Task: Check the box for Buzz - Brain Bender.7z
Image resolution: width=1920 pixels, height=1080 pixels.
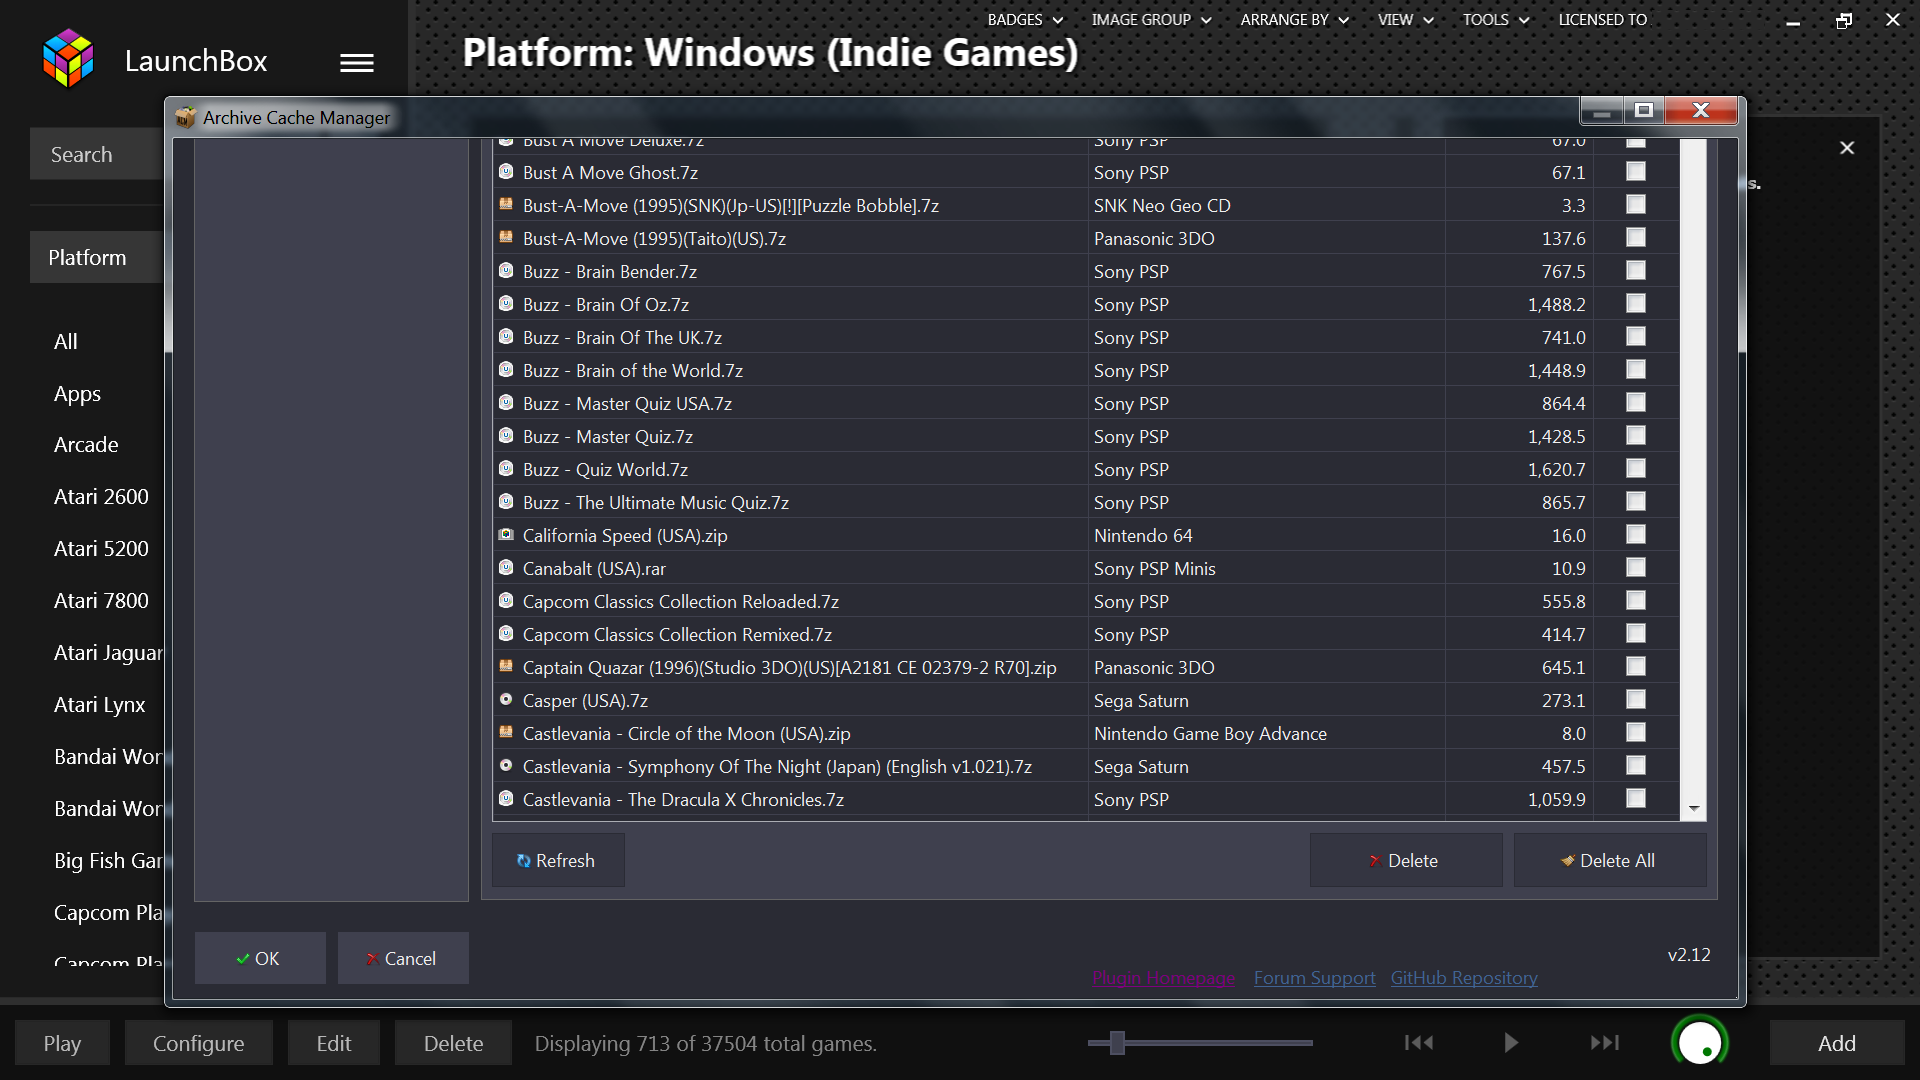Action: point(1636,271)
